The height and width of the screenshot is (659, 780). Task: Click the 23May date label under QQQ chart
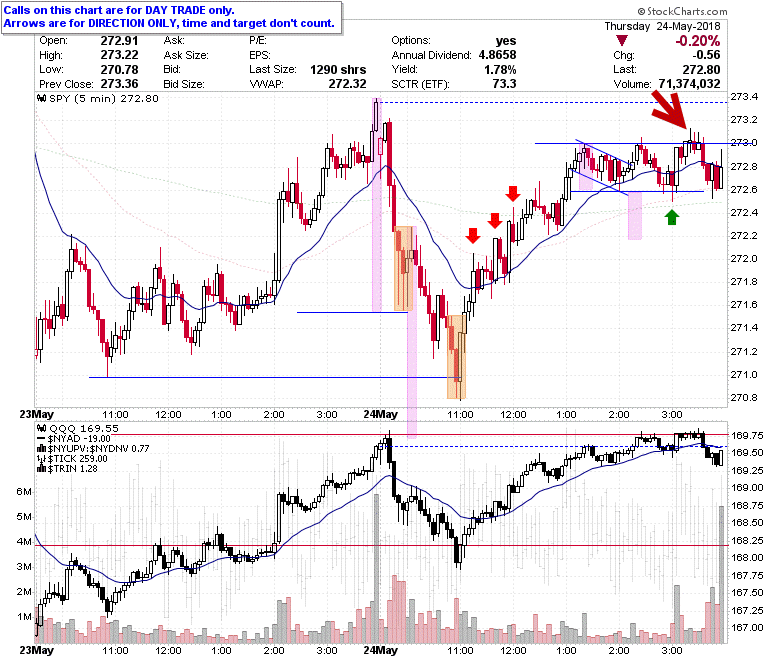(37, 650)
